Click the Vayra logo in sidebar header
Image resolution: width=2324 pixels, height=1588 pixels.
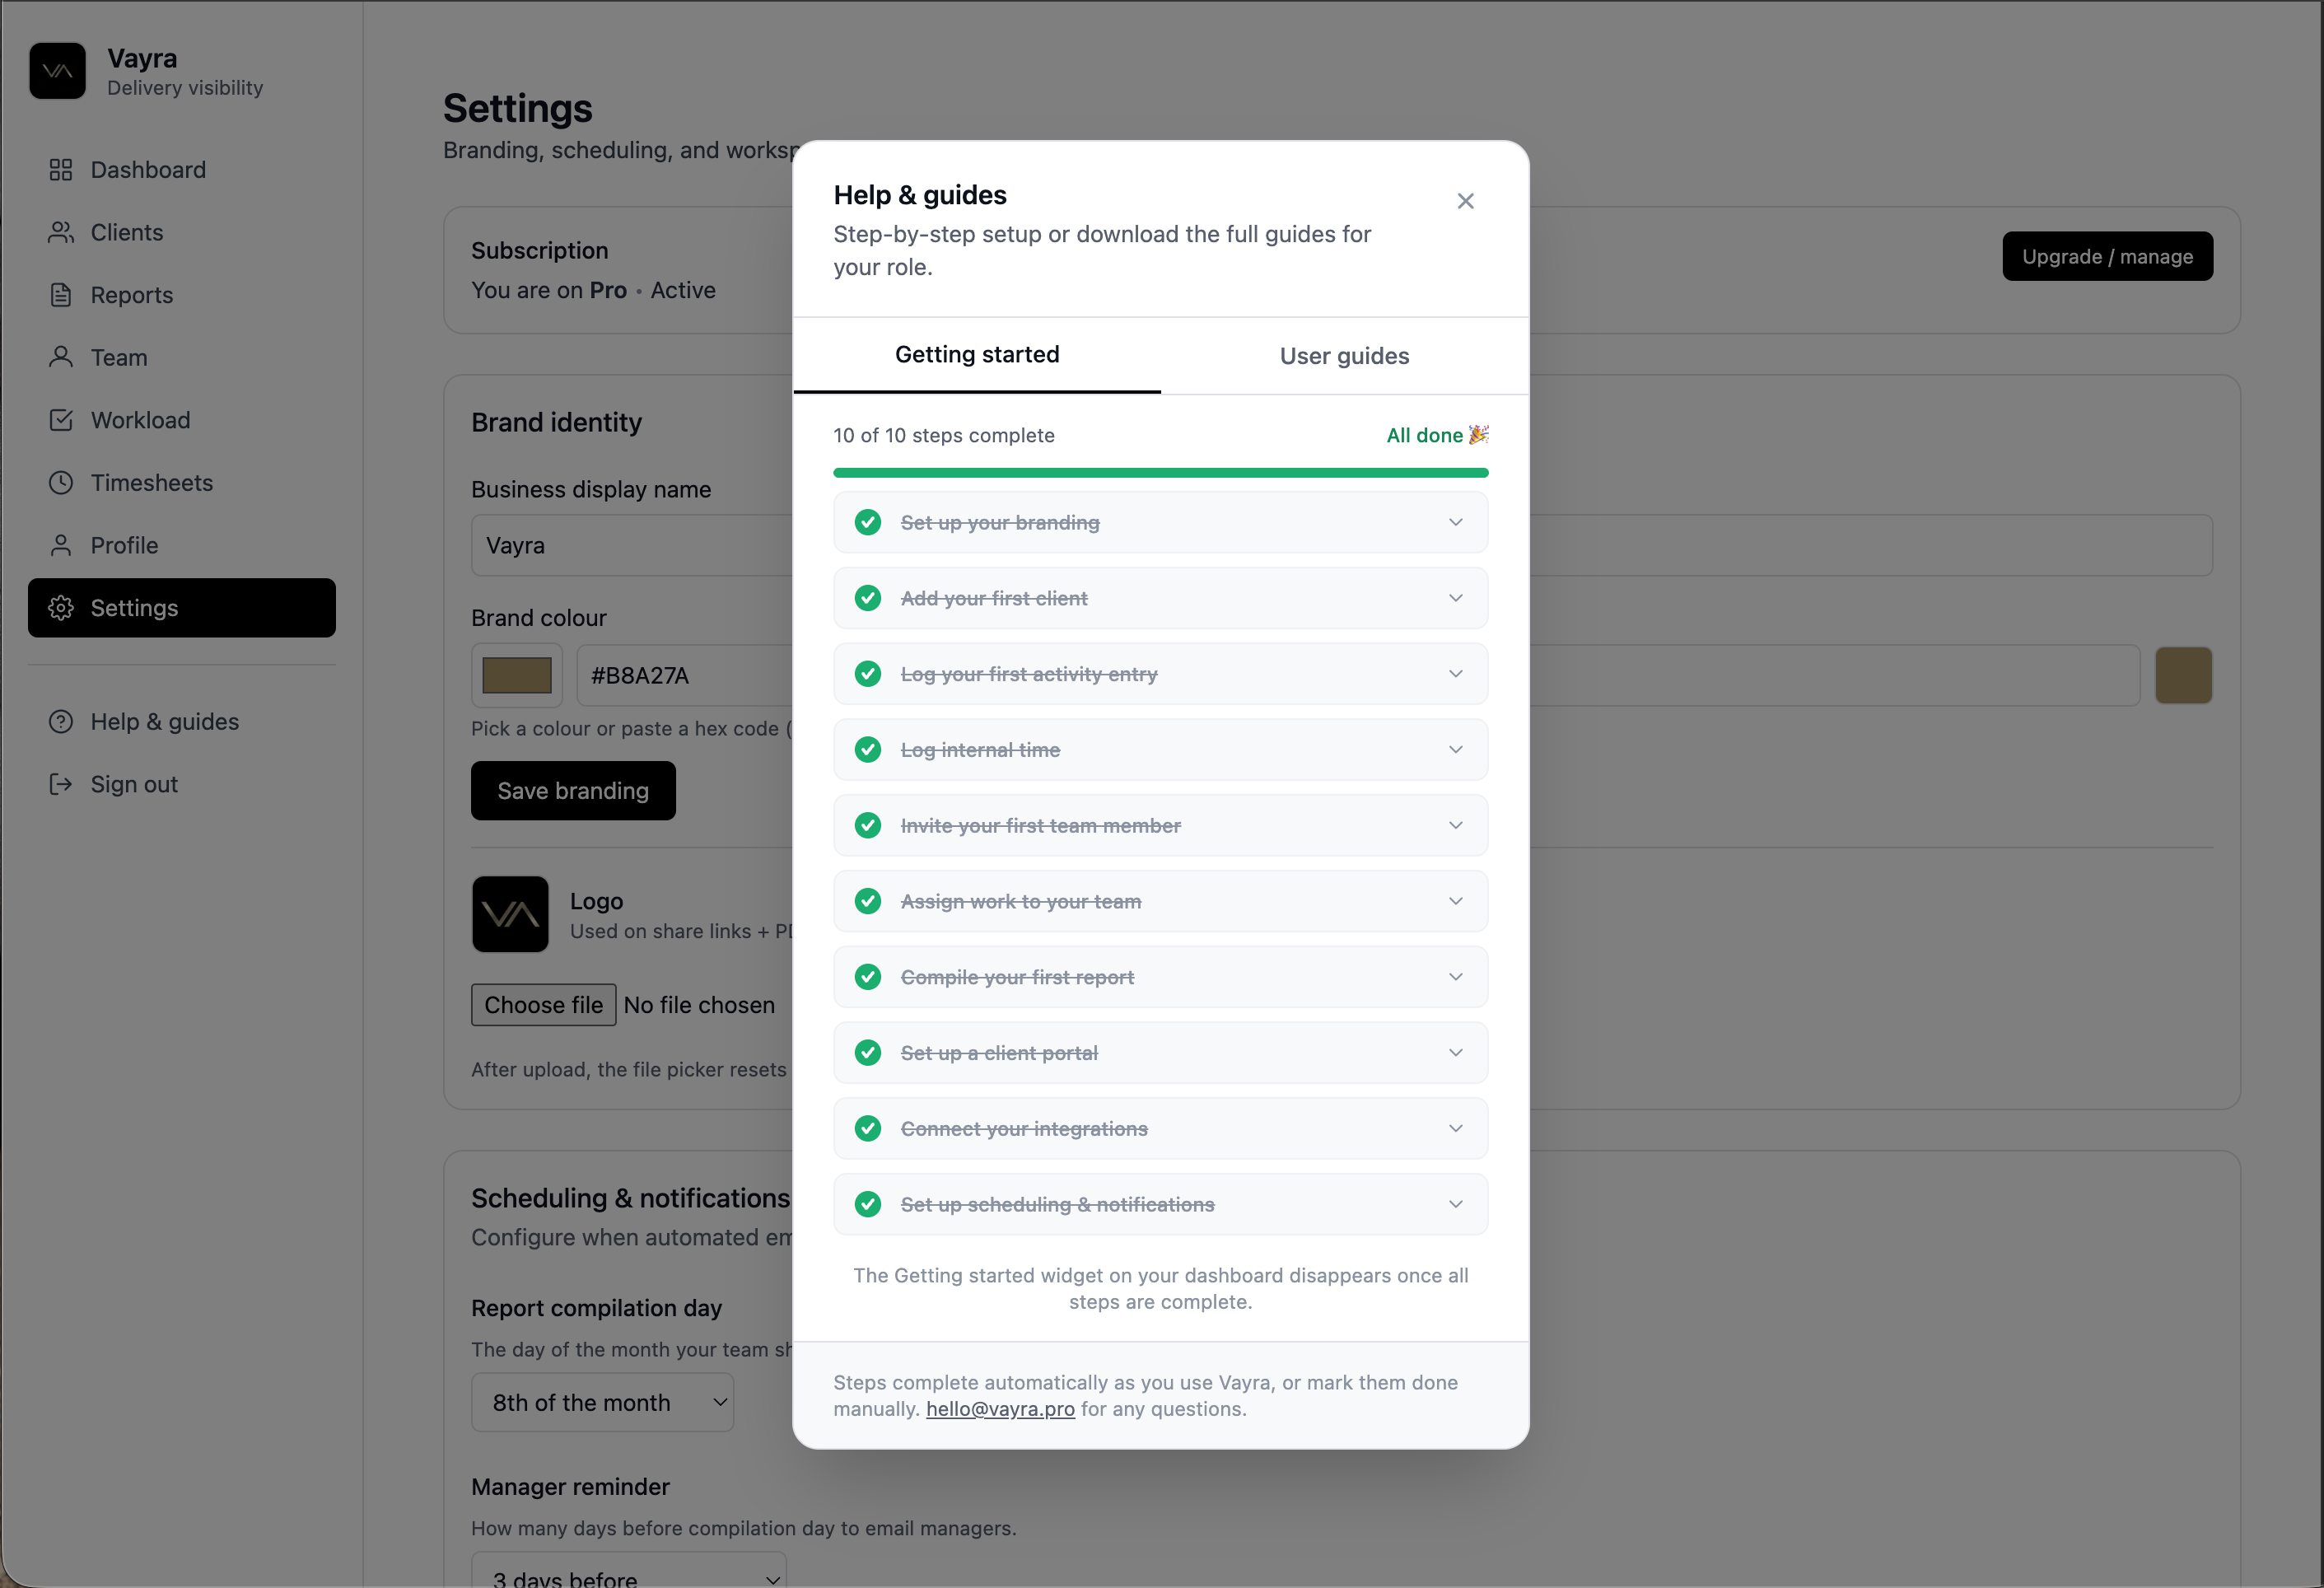(x=57, y=71)
